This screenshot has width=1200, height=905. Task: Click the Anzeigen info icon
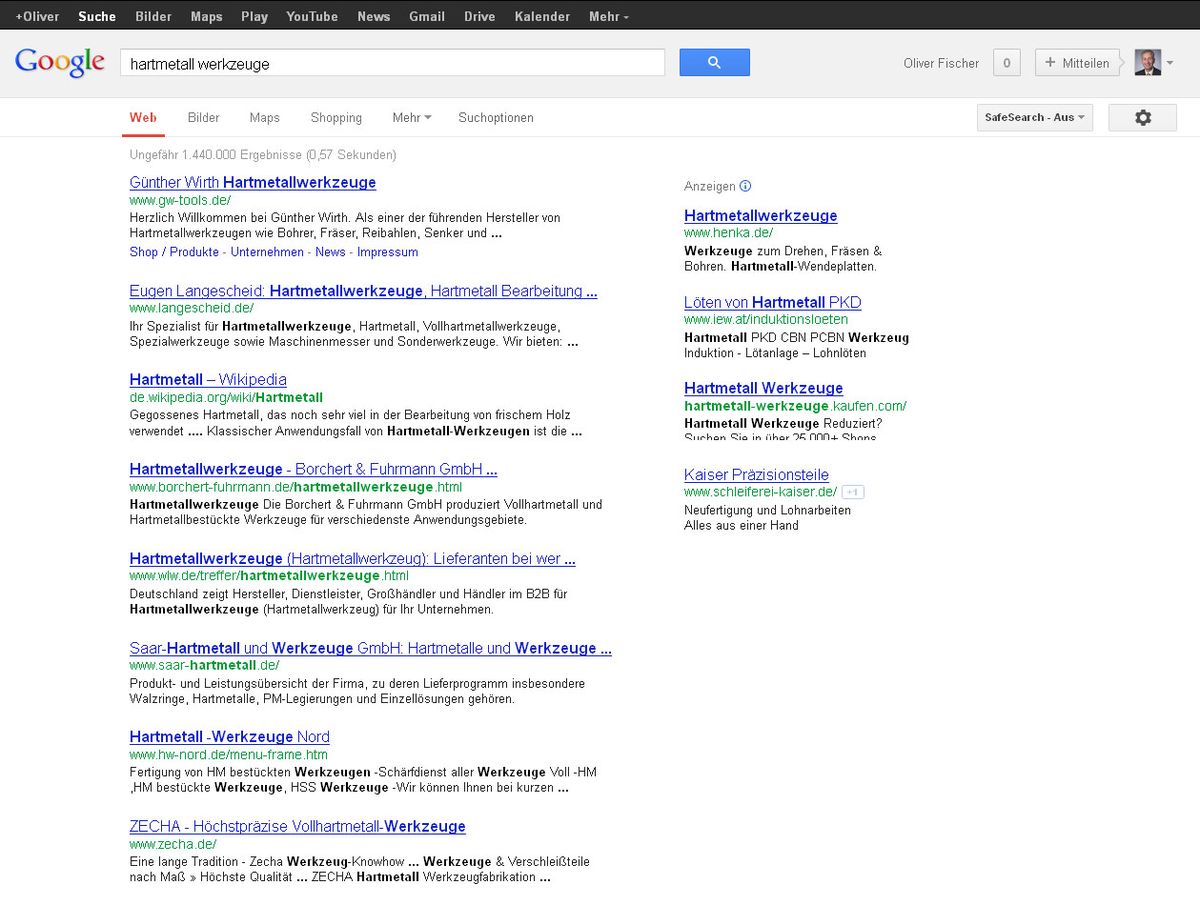(x=745, y=186)
